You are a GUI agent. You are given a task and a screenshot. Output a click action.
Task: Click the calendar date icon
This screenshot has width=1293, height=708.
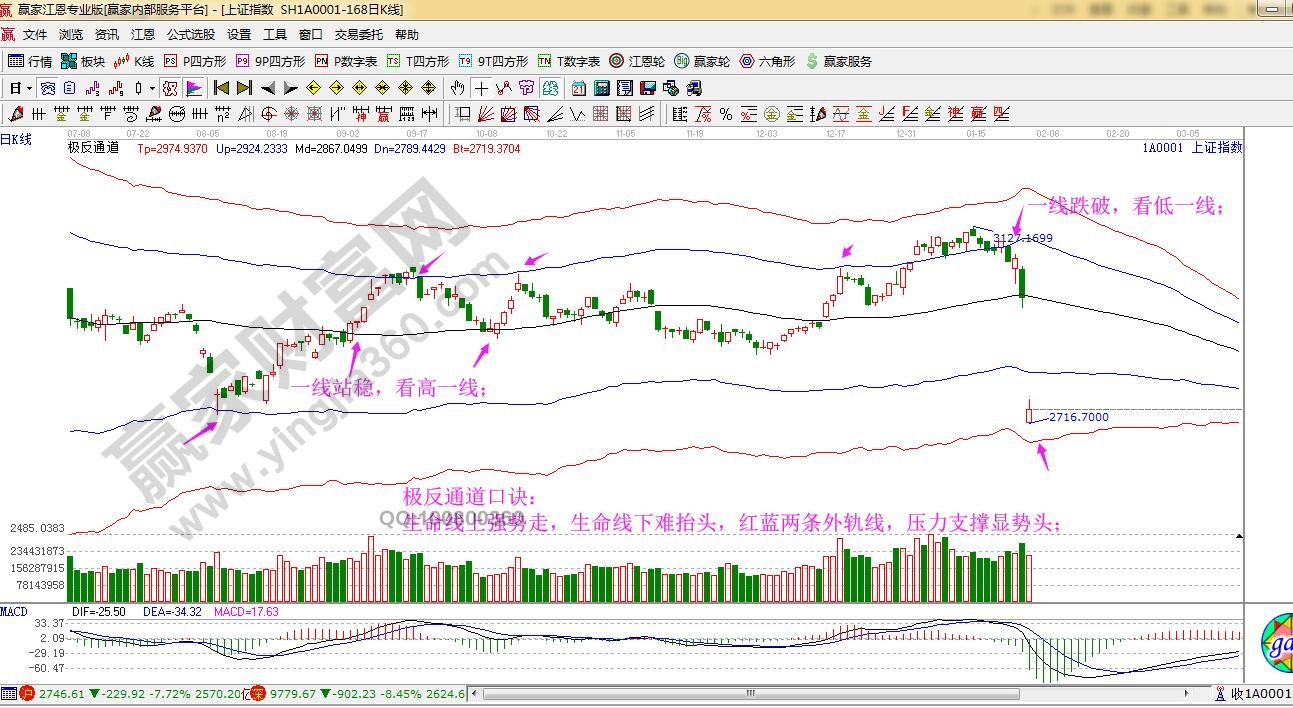coord(579,88)
